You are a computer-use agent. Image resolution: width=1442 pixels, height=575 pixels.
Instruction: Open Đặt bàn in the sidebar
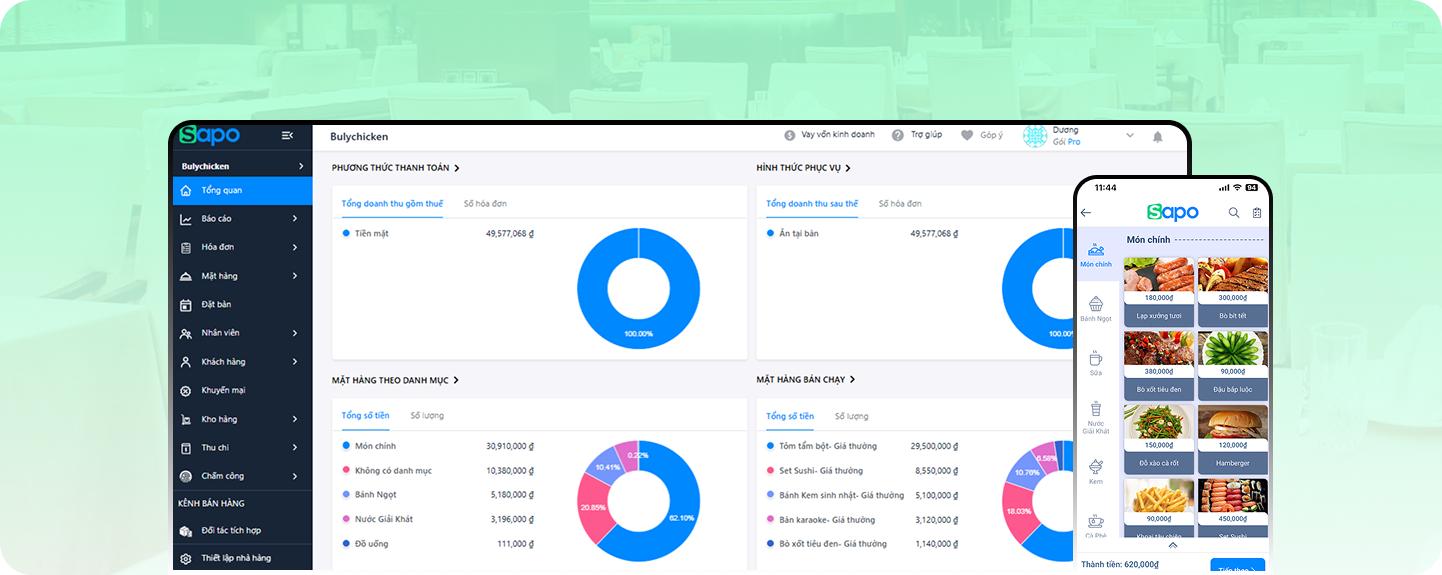[x=216, y=304]
